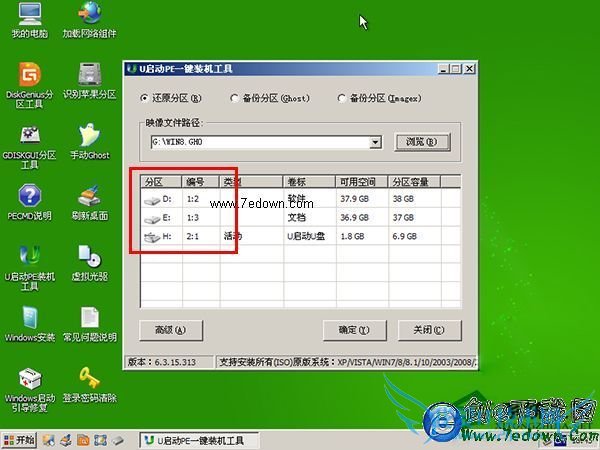
Task: Click third quick launch taskbar icon
Action: (83, 440)
